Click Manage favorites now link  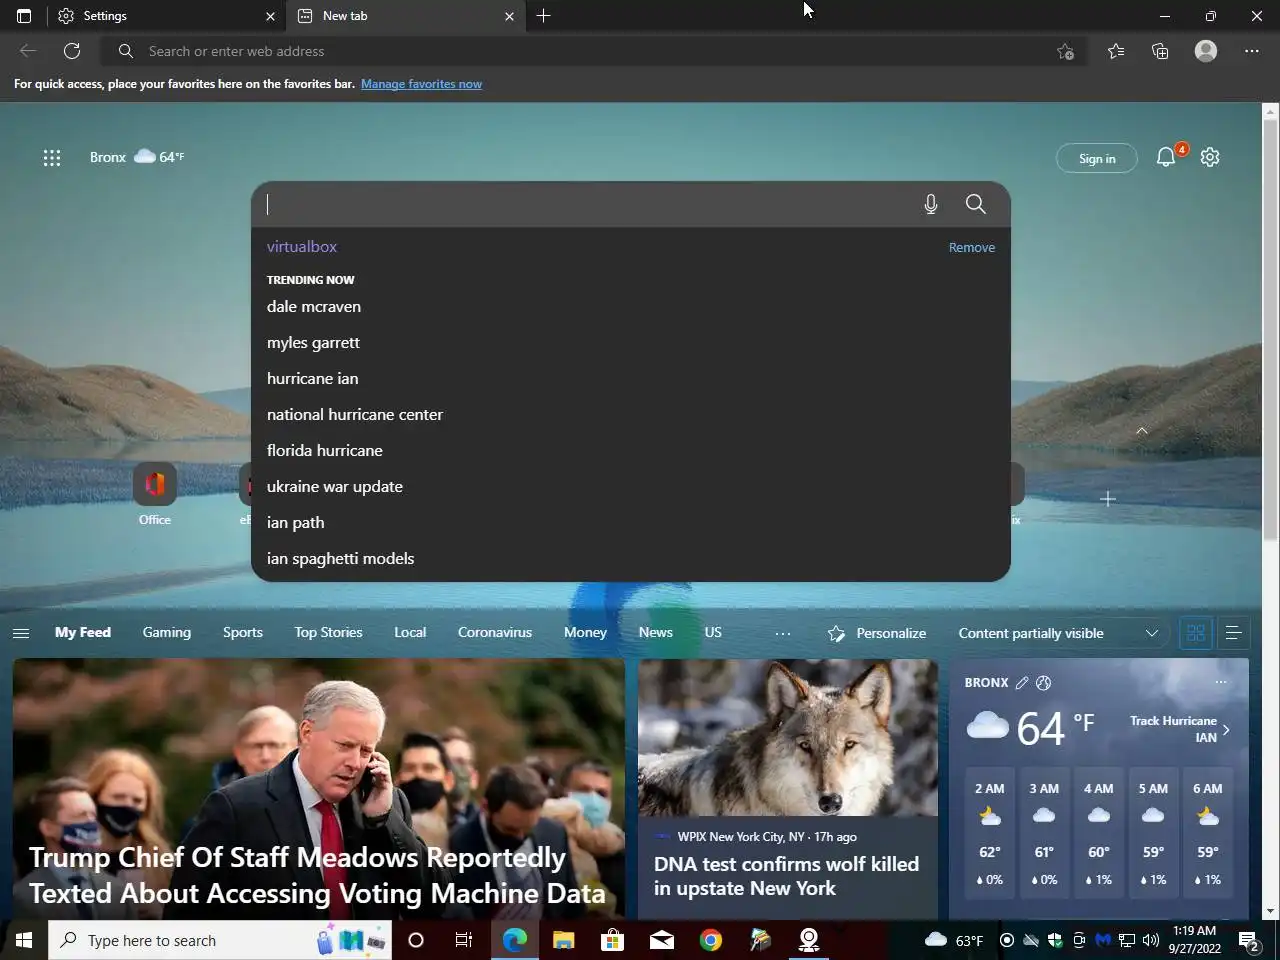421,84
